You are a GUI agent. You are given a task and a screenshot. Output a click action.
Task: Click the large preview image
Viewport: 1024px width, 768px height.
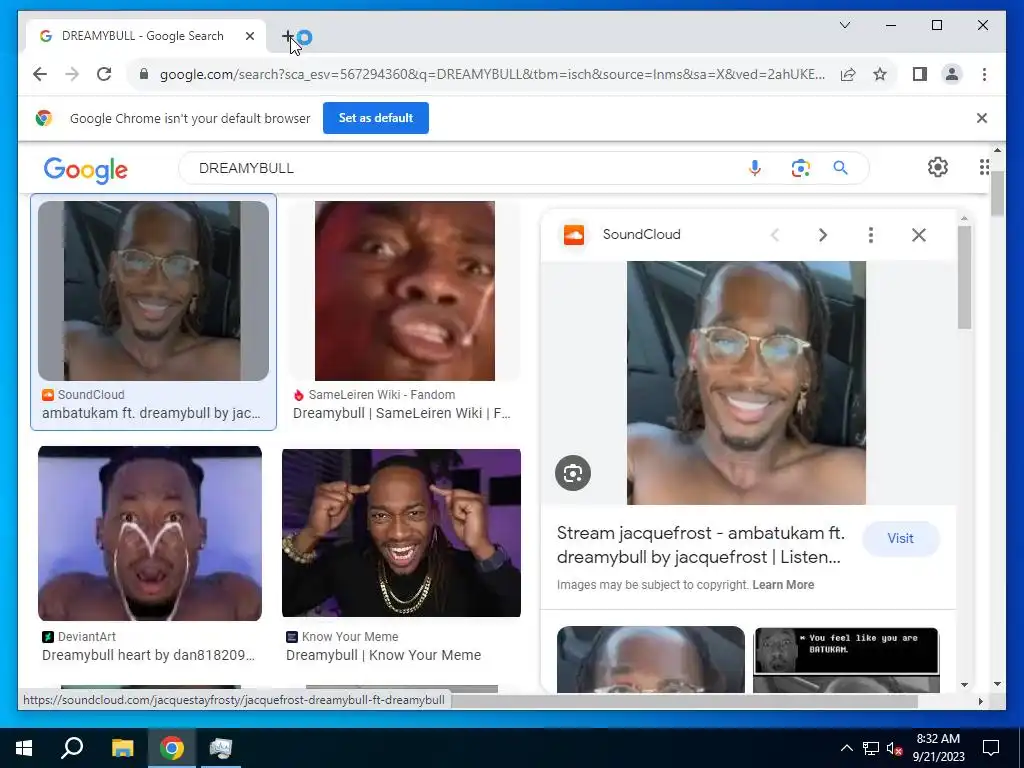(x=746, y=383)
